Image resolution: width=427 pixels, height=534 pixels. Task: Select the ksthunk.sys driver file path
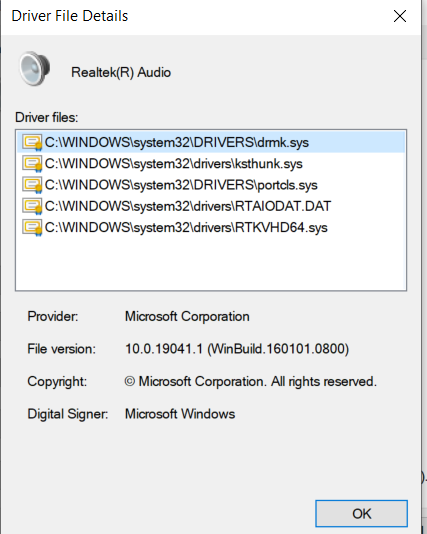coord(174,164)
